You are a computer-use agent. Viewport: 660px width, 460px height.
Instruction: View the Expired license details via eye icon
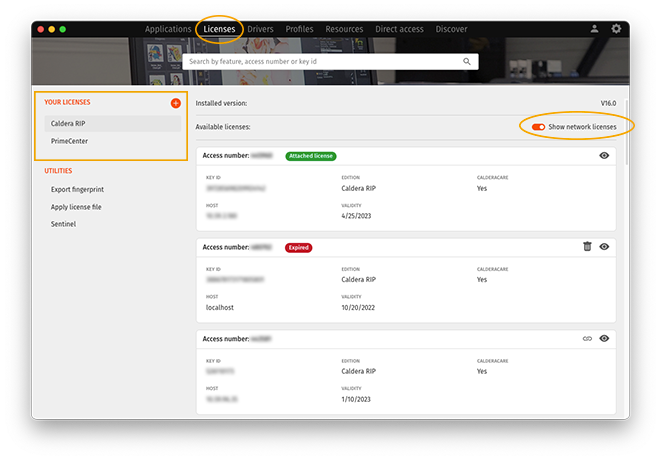(x=604, y=247)
